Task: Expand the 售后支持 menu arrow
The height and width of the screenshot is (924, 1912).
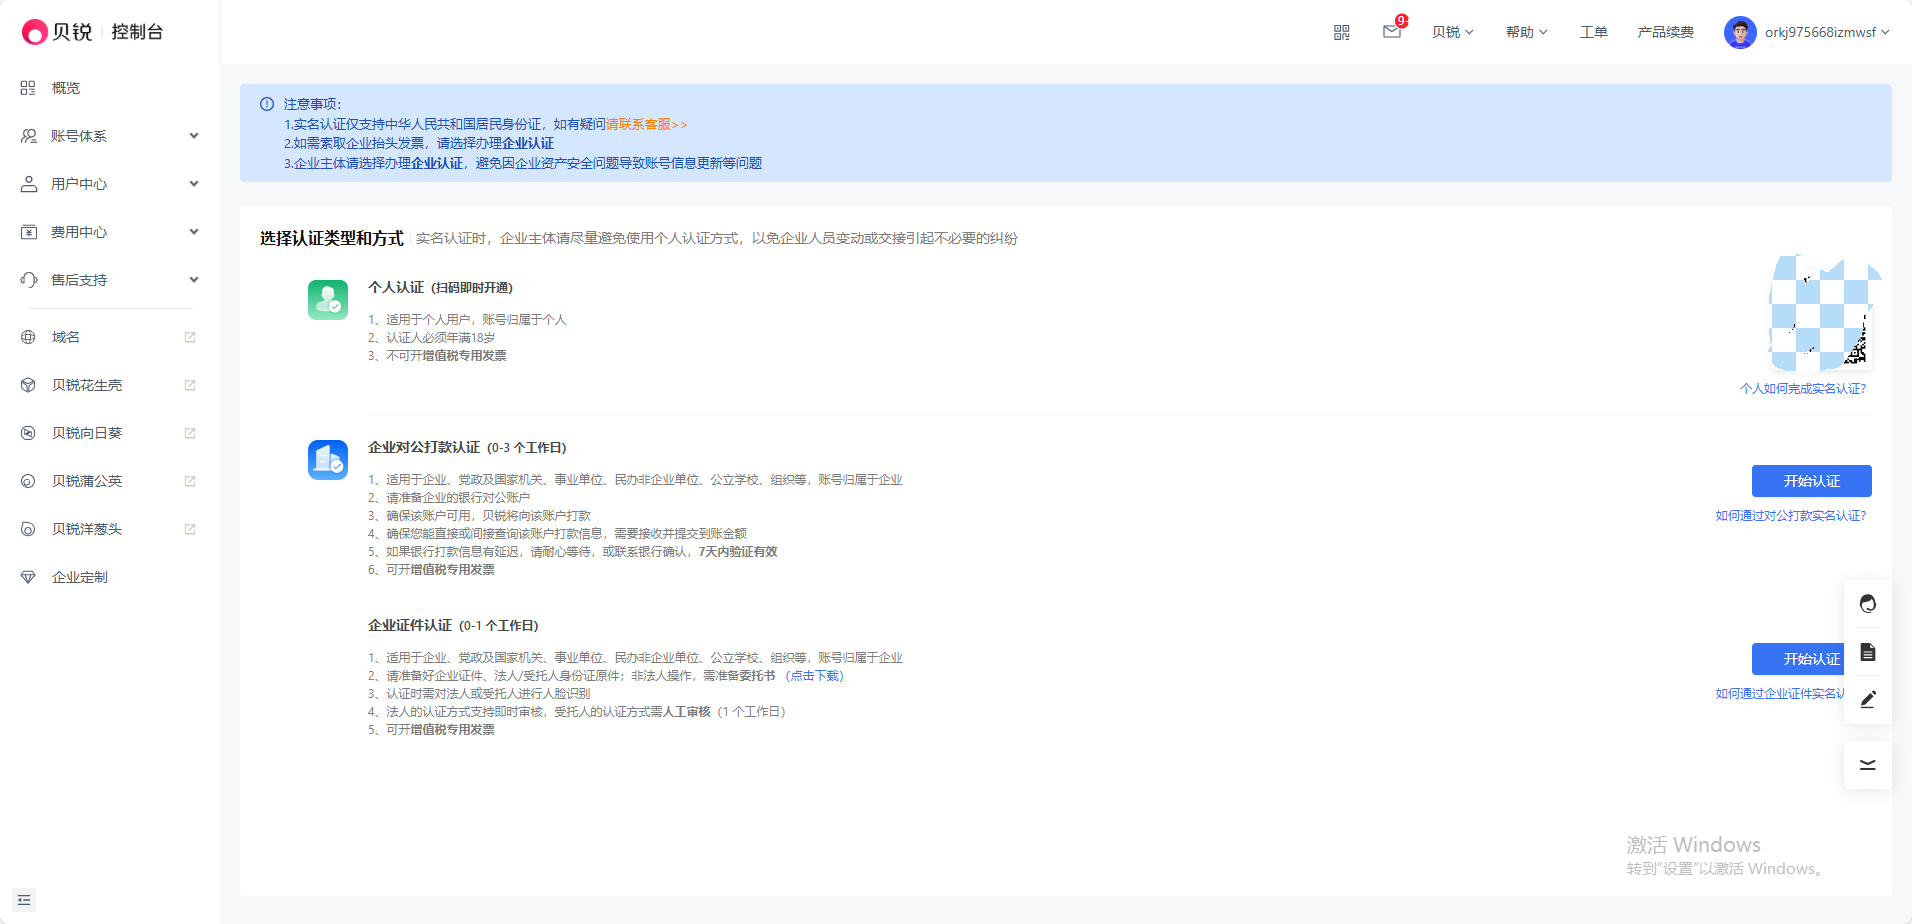Action: click(194, 280)
